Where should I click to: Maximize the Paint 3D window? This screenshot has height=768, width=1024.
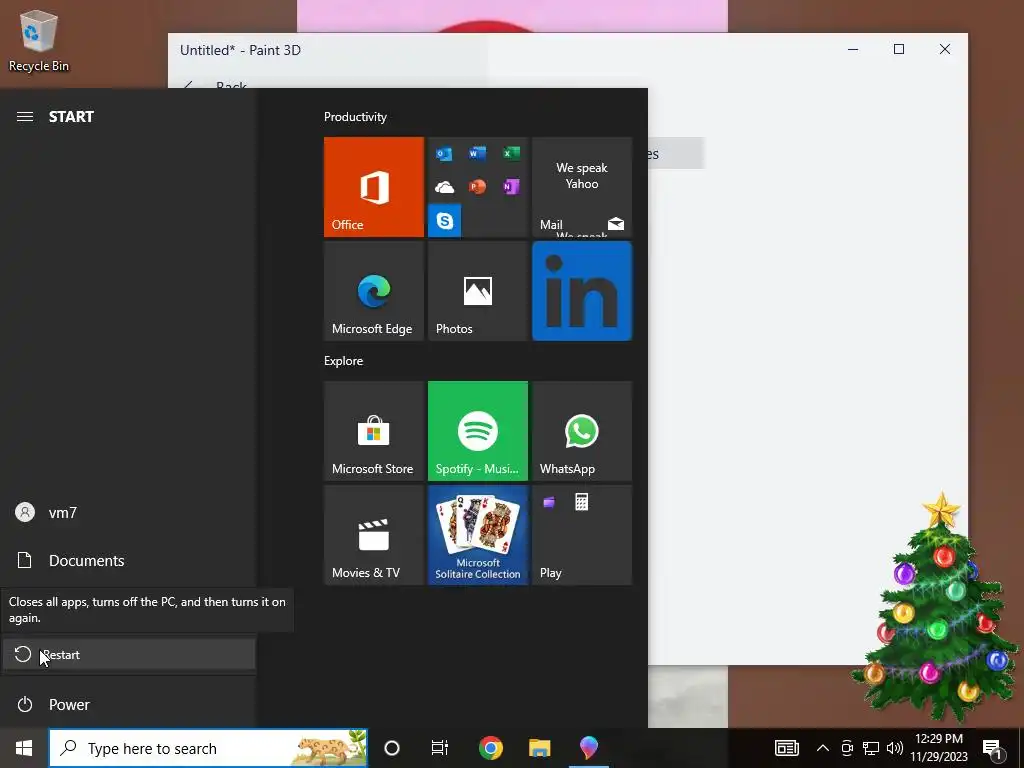[x=899, y=49]
